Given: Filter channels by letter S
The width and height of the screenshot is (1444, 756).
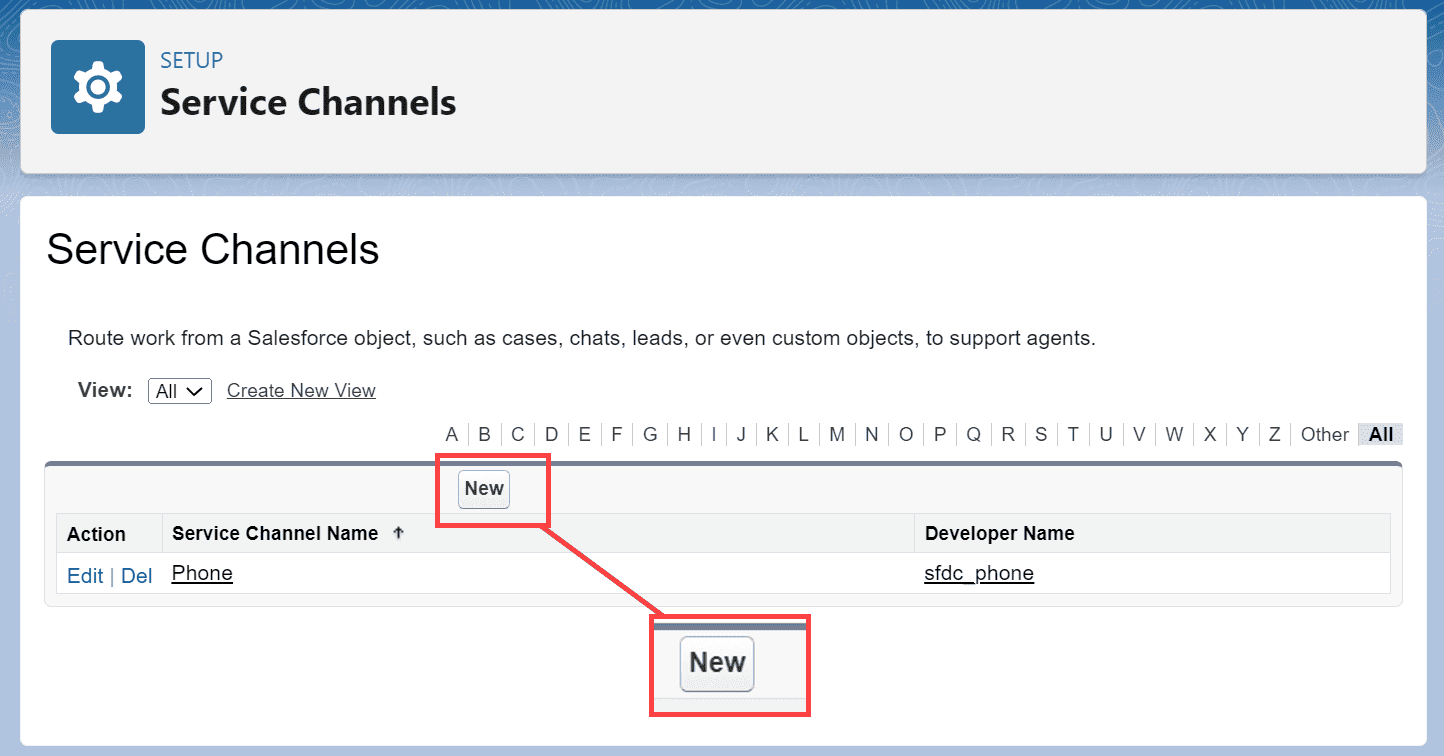Looking at the screenshot, I should tap(1040, 434).
